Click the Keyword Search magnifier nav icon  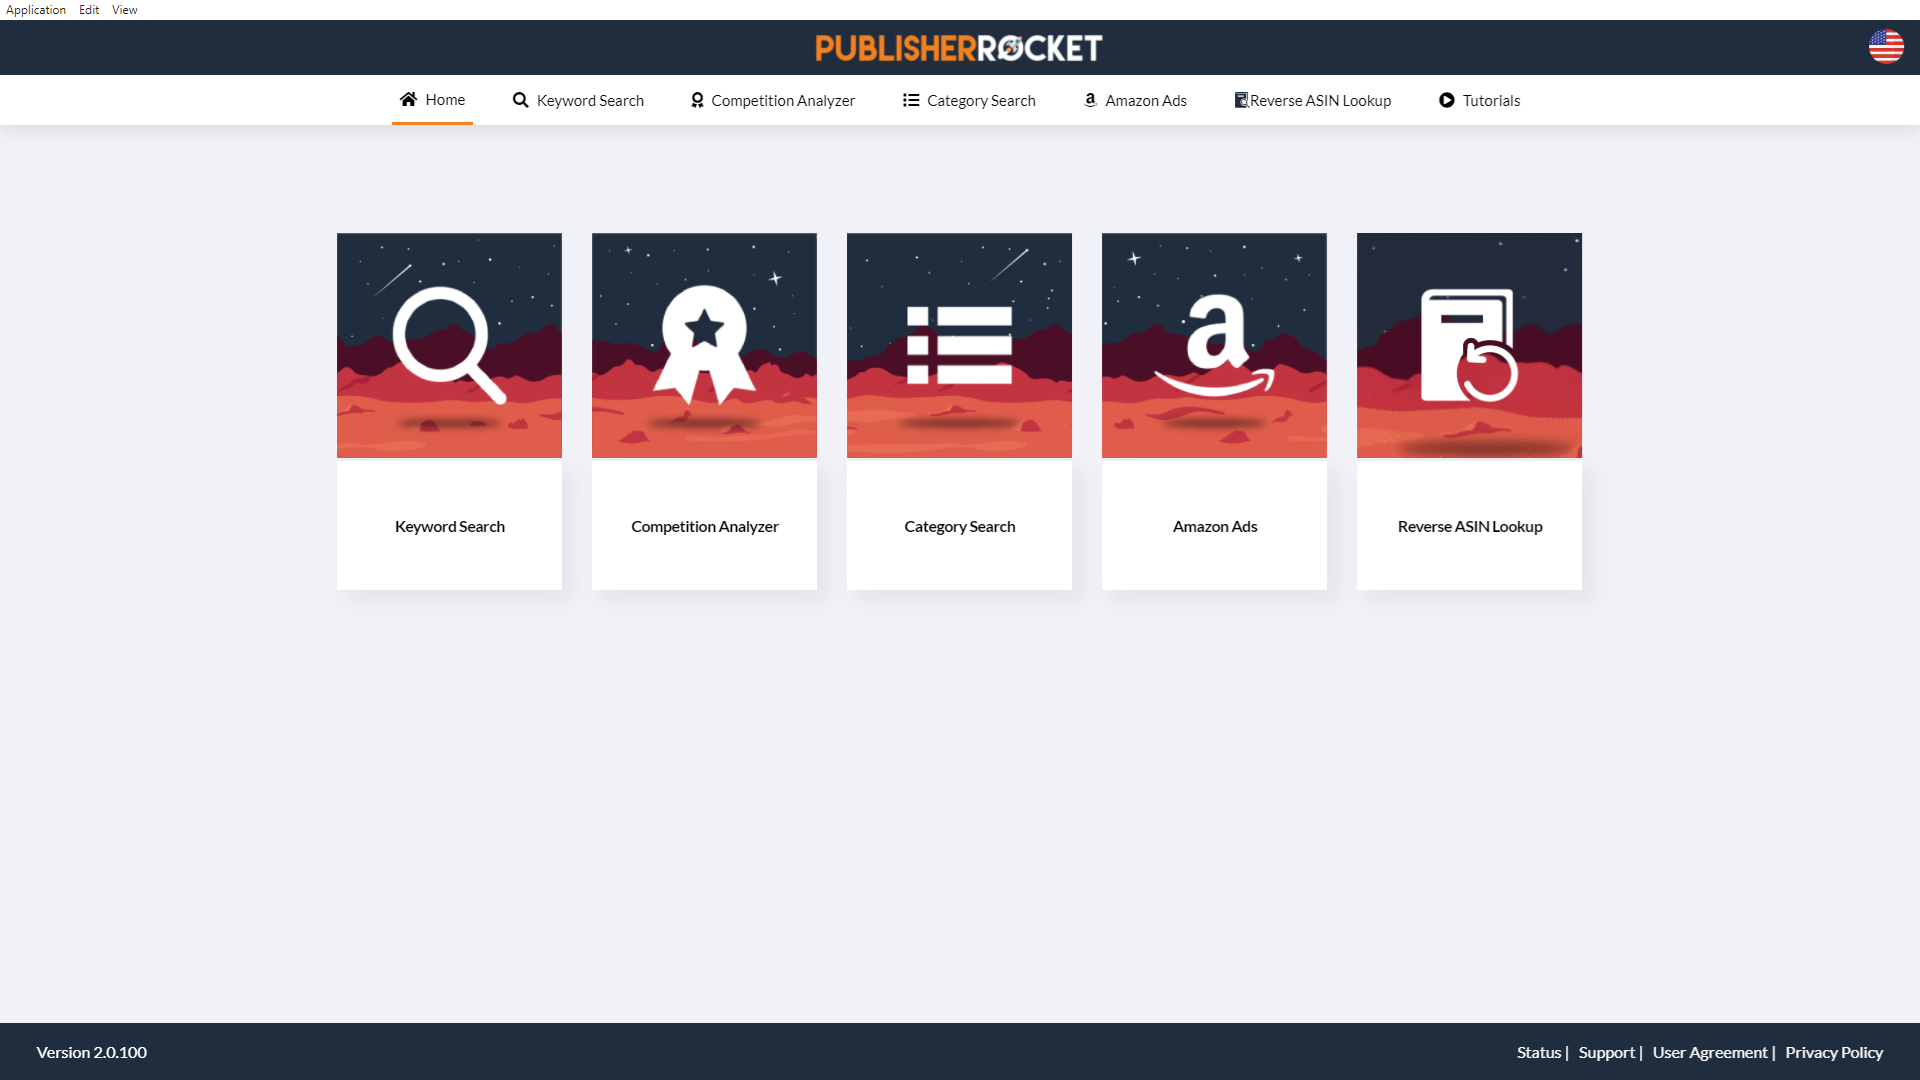(521, 100)
